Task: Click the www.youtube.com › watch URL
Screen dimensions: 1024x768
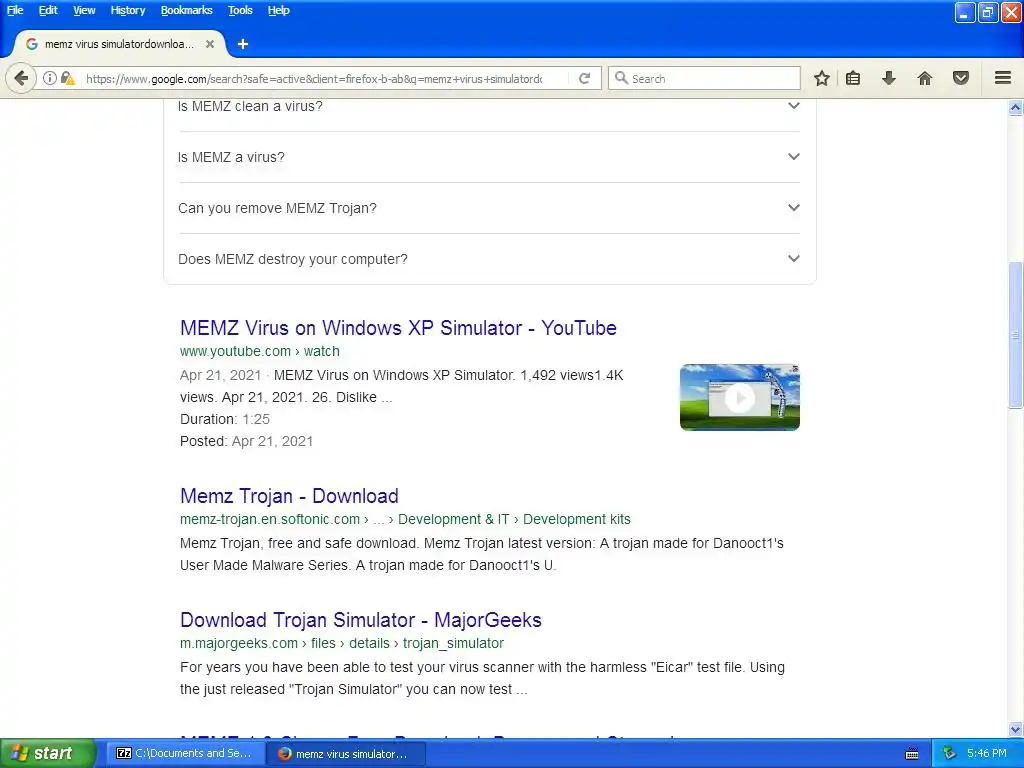Action: pyautogui.click(x=260, y=351)
